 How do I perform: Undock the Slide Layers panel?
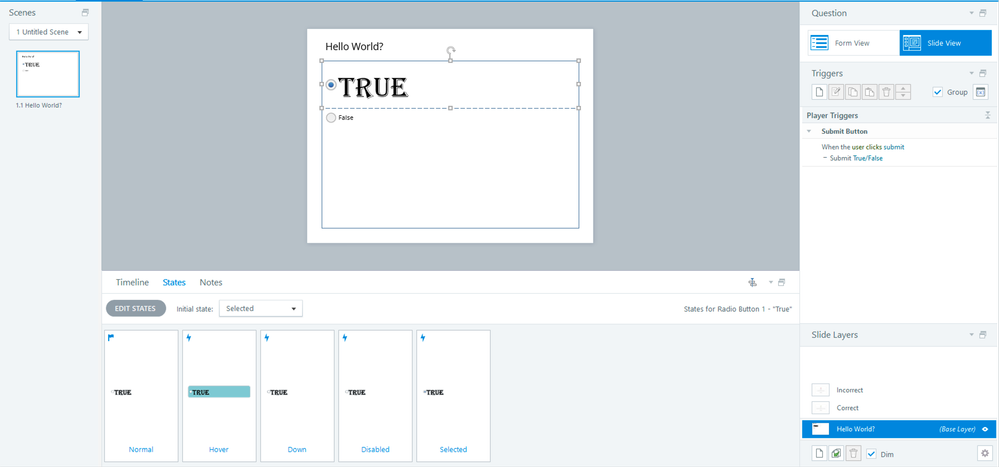(983, 334)
